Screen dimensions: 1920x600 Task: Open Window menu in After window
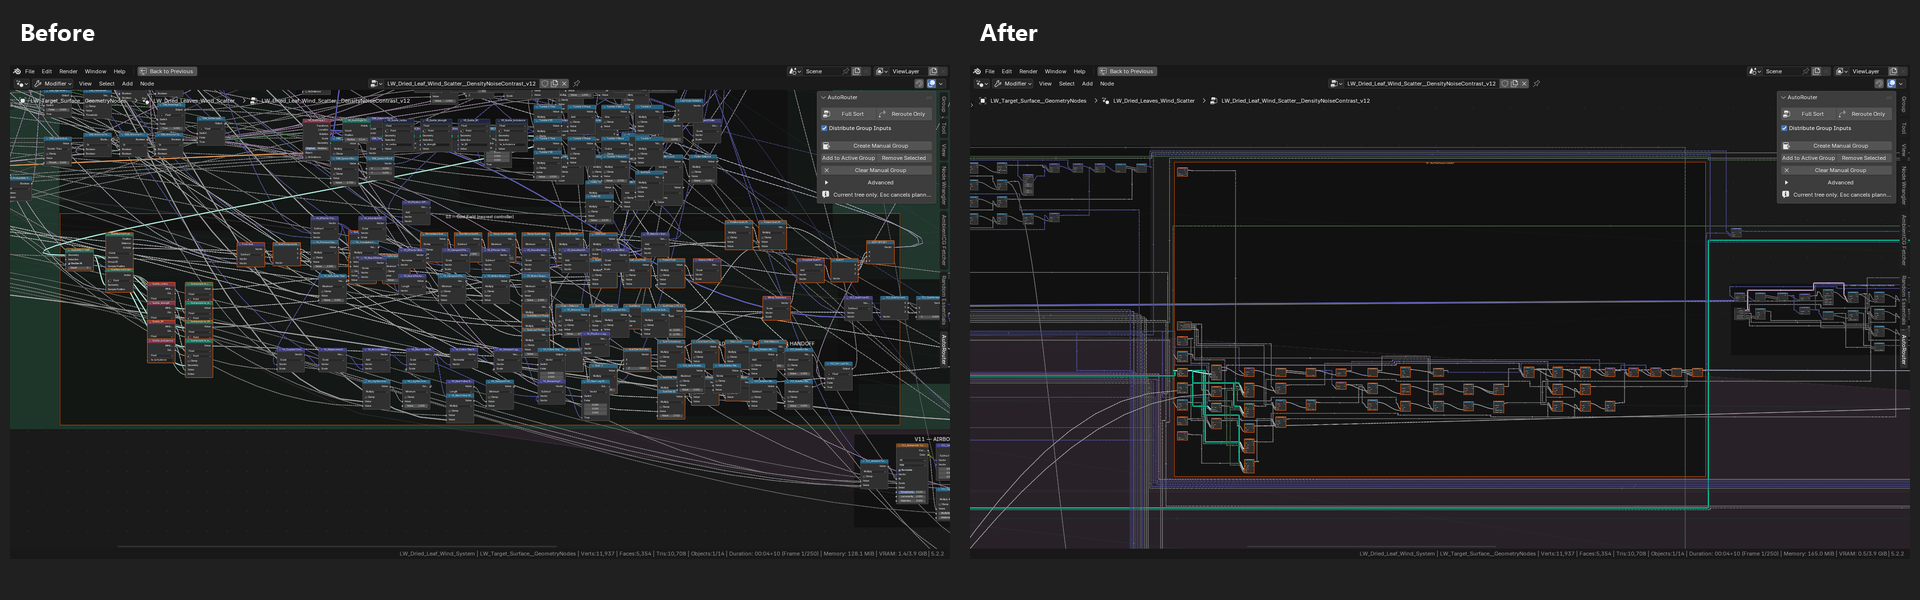click(x=1055, y=71)
